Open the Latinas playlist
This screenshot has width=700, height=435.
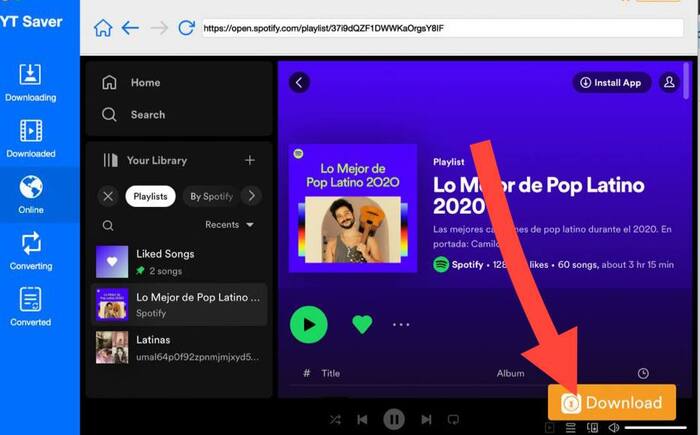click(x=180, y=347)
